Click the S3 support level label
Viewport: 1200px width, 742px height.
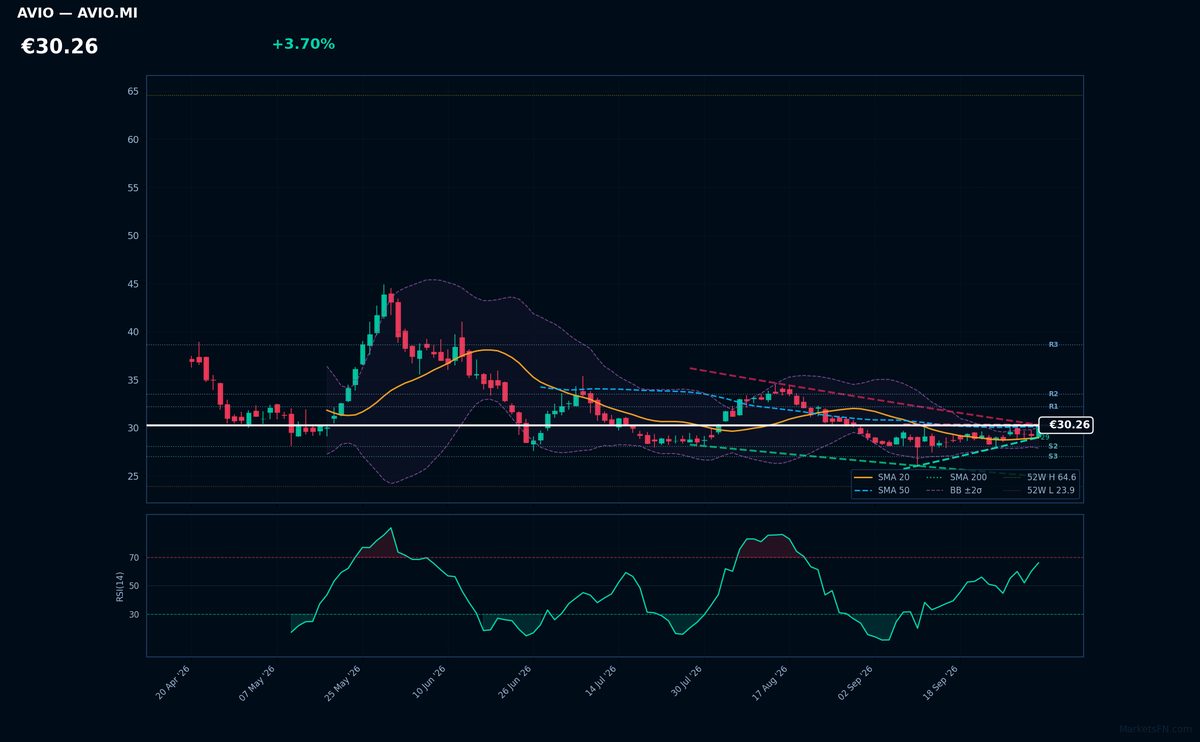pyautogui.click(x=1053, y=456)
